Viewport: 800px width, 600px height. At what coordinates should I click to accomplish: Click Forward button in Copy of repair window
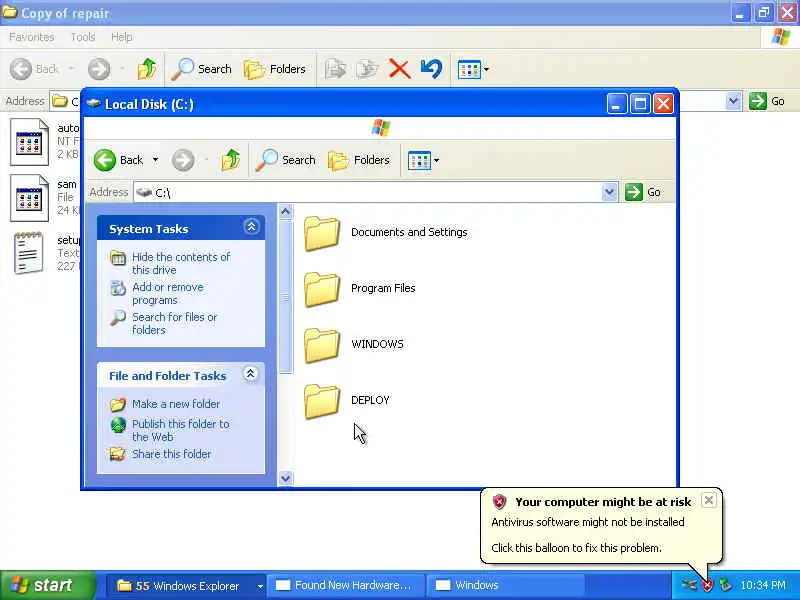pyautogui.click(x=99, y=69)
